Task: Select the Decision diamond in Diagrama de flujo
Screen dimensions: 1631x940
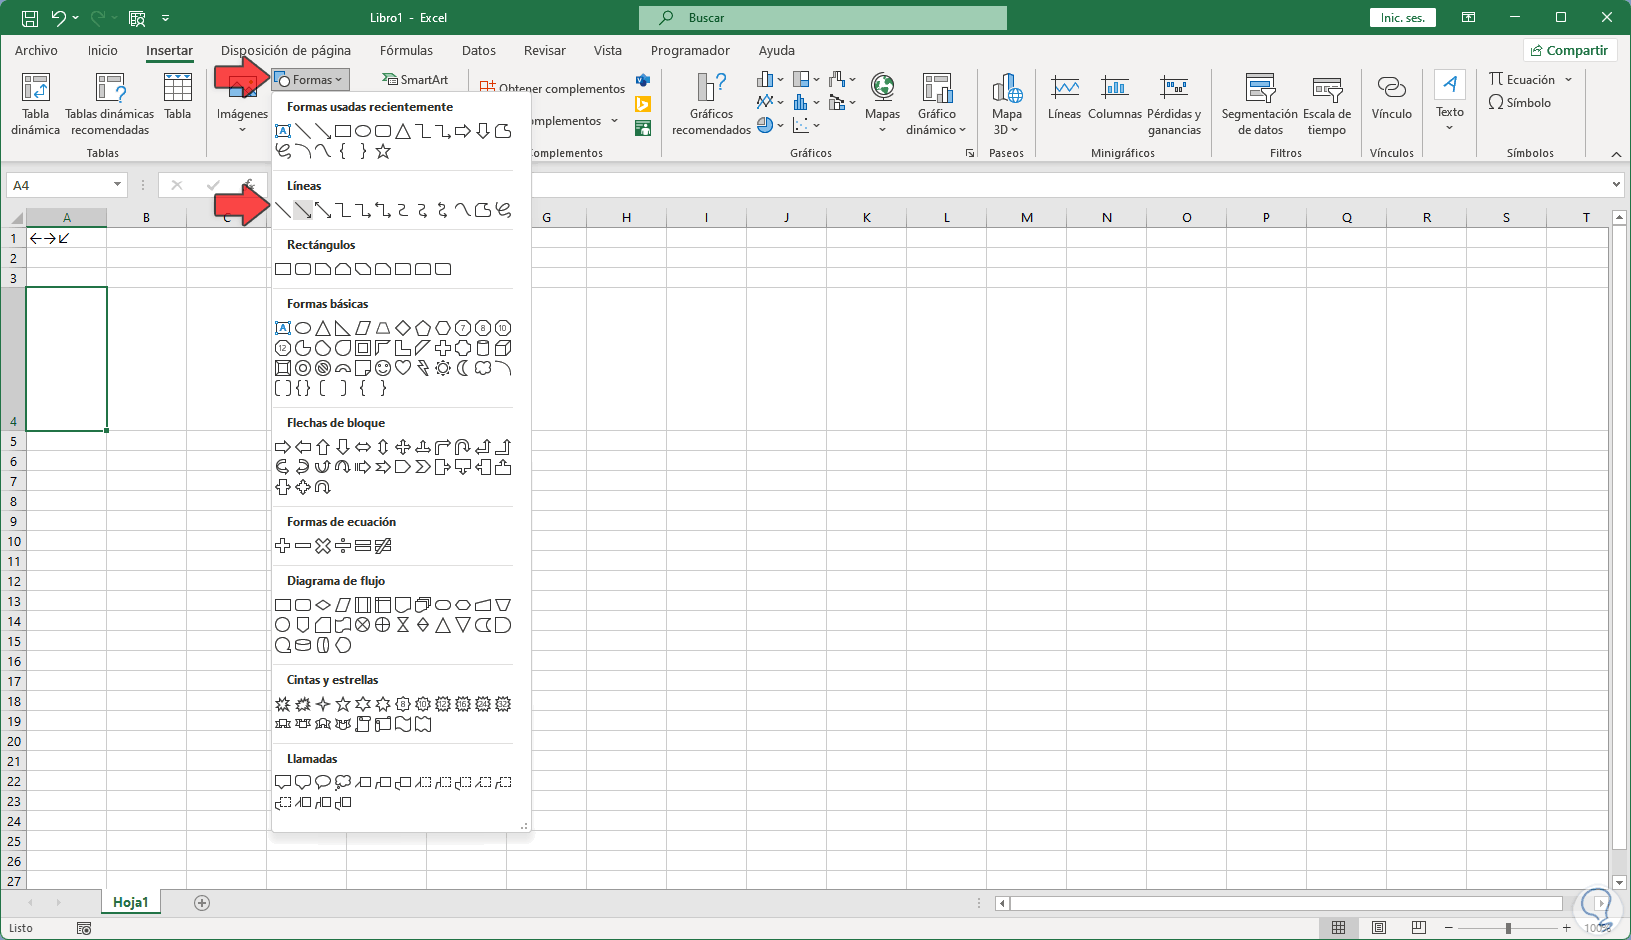Action: click(x=323, y=605)
